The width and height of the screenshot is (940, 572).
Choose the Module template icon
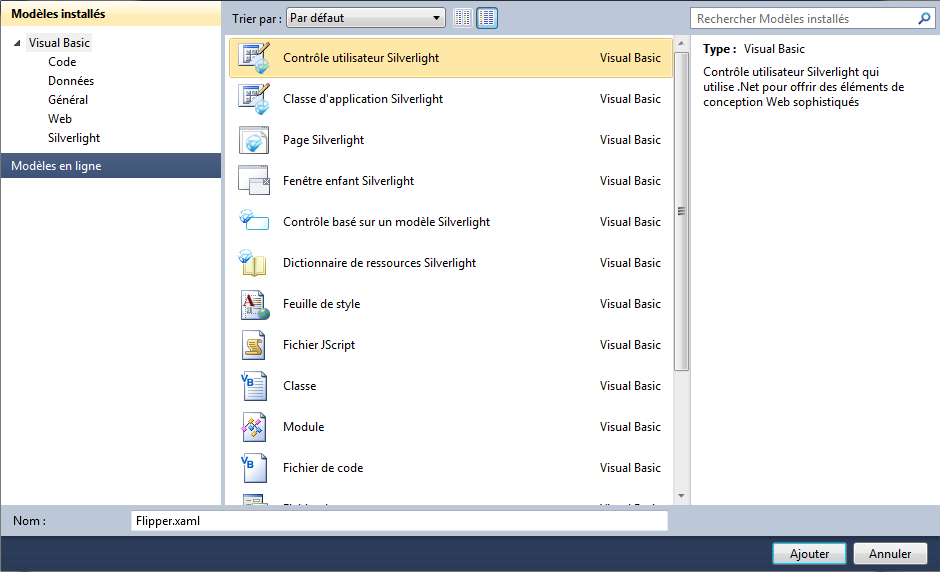pos(254,427)
